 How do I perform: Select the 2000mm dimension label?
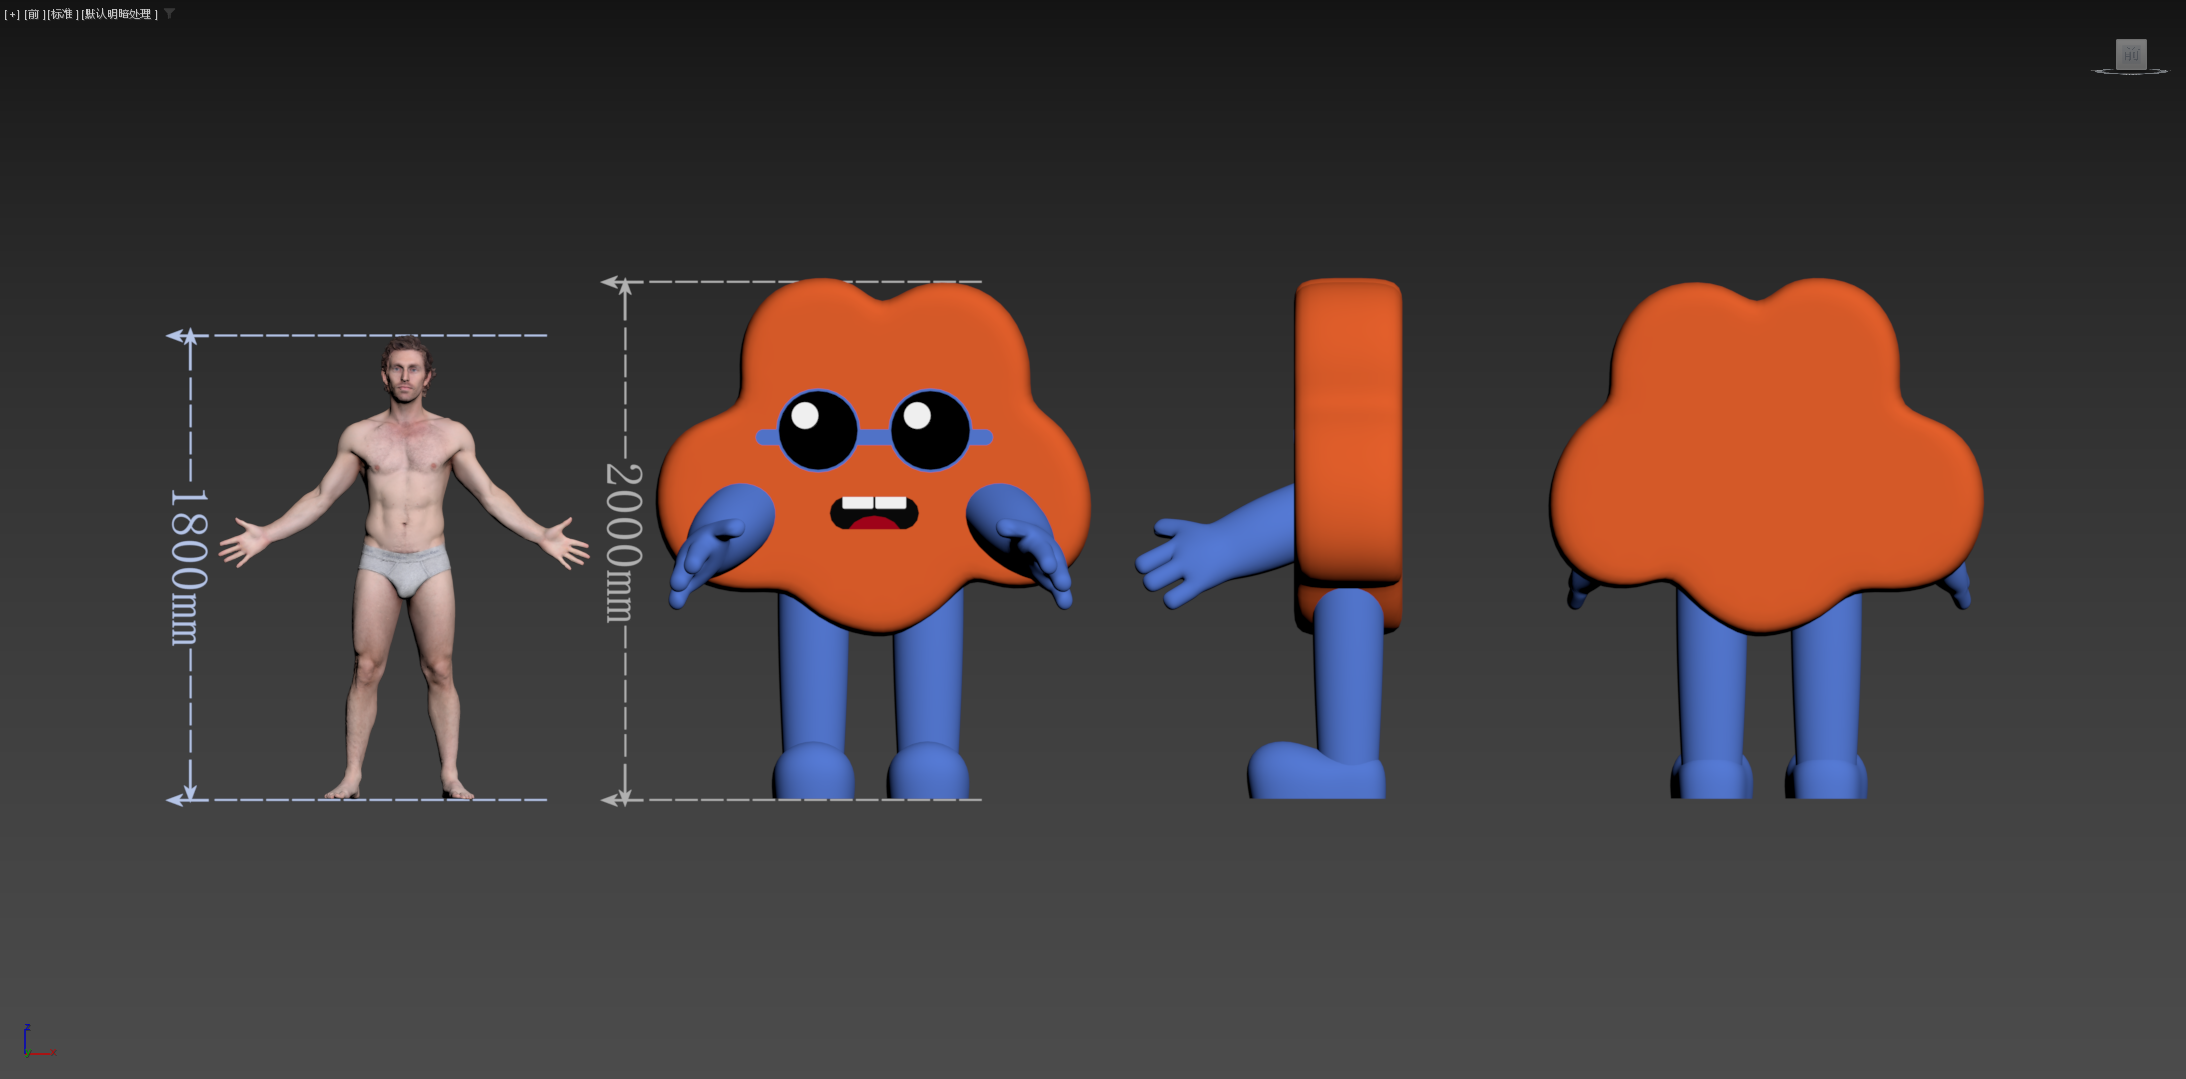point(624,543)
